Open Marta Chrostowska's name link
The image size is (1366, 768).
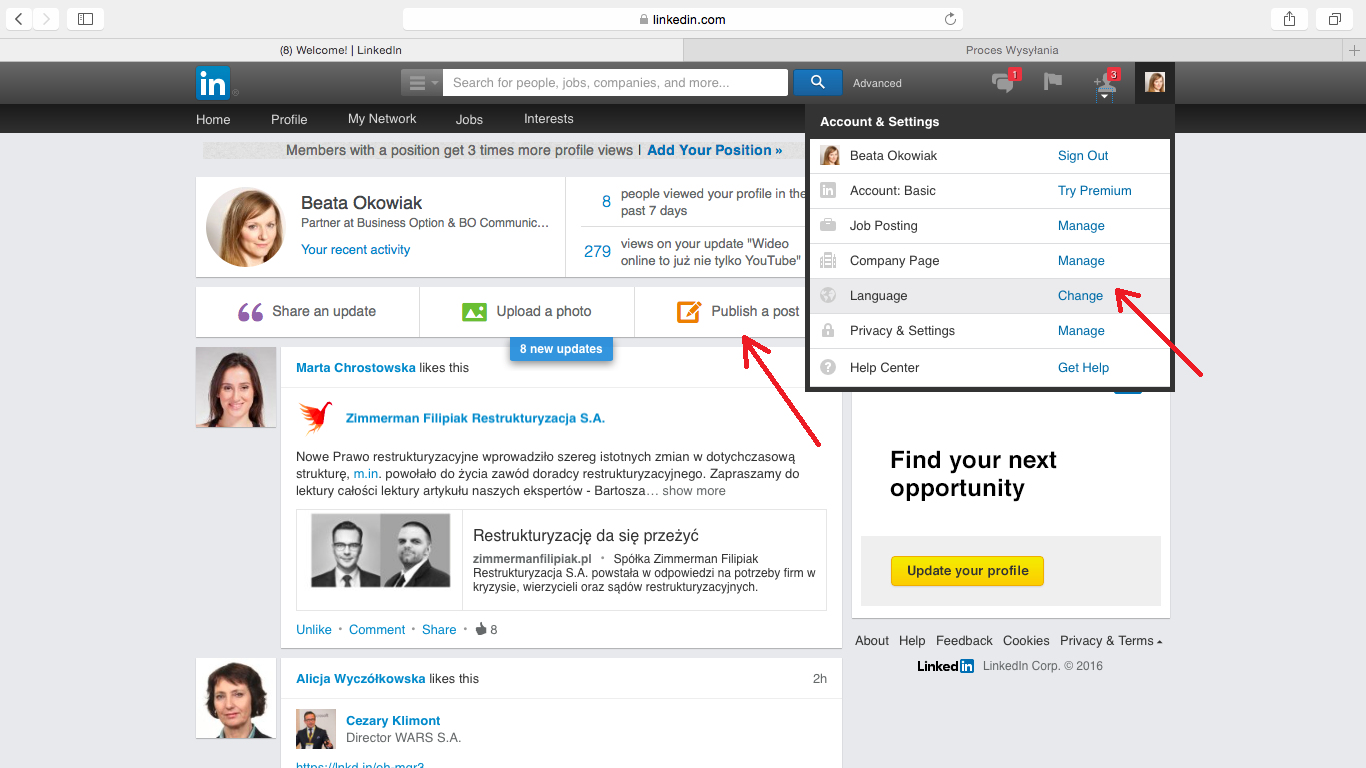coord(356,368)
